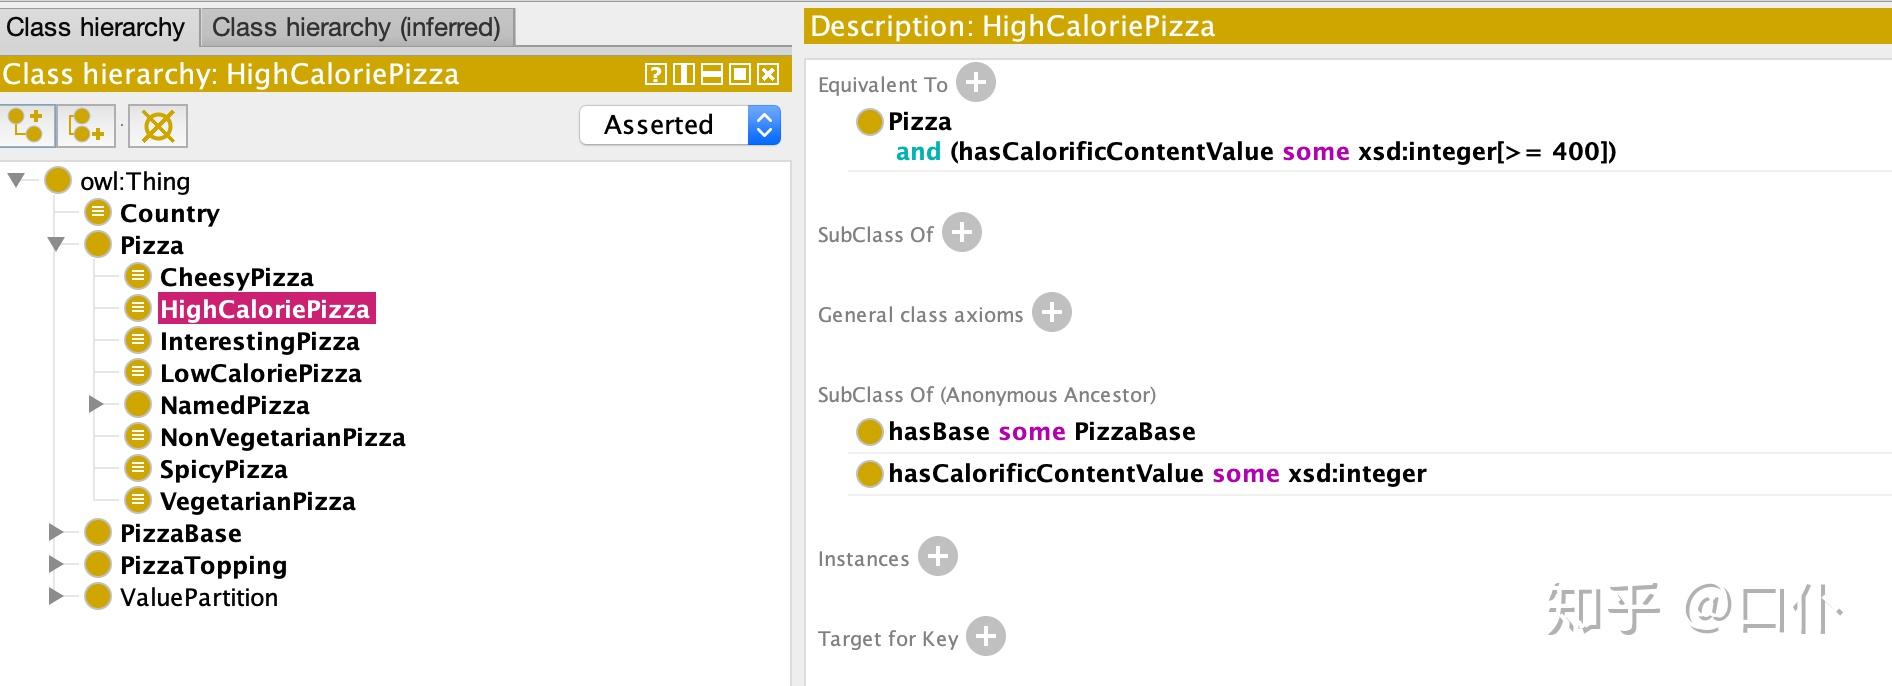Split the Class hierarchy view horizontally
The image size is (1892, 686).
712,74
